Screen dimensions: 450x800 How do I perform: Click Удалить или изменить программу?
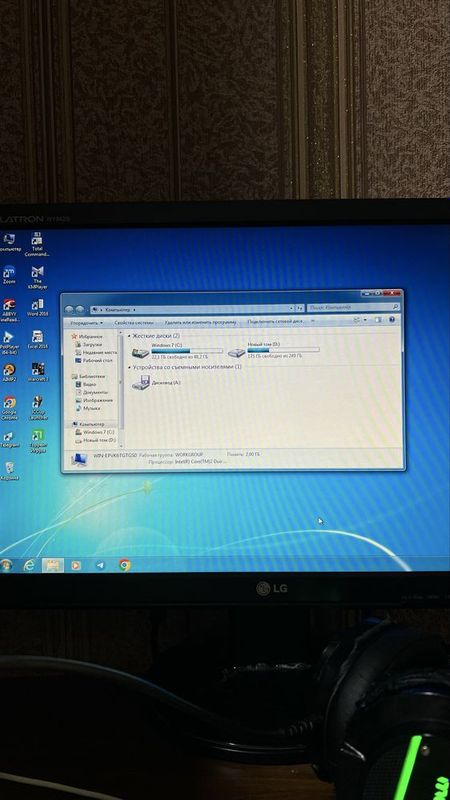tap(200, 322)
